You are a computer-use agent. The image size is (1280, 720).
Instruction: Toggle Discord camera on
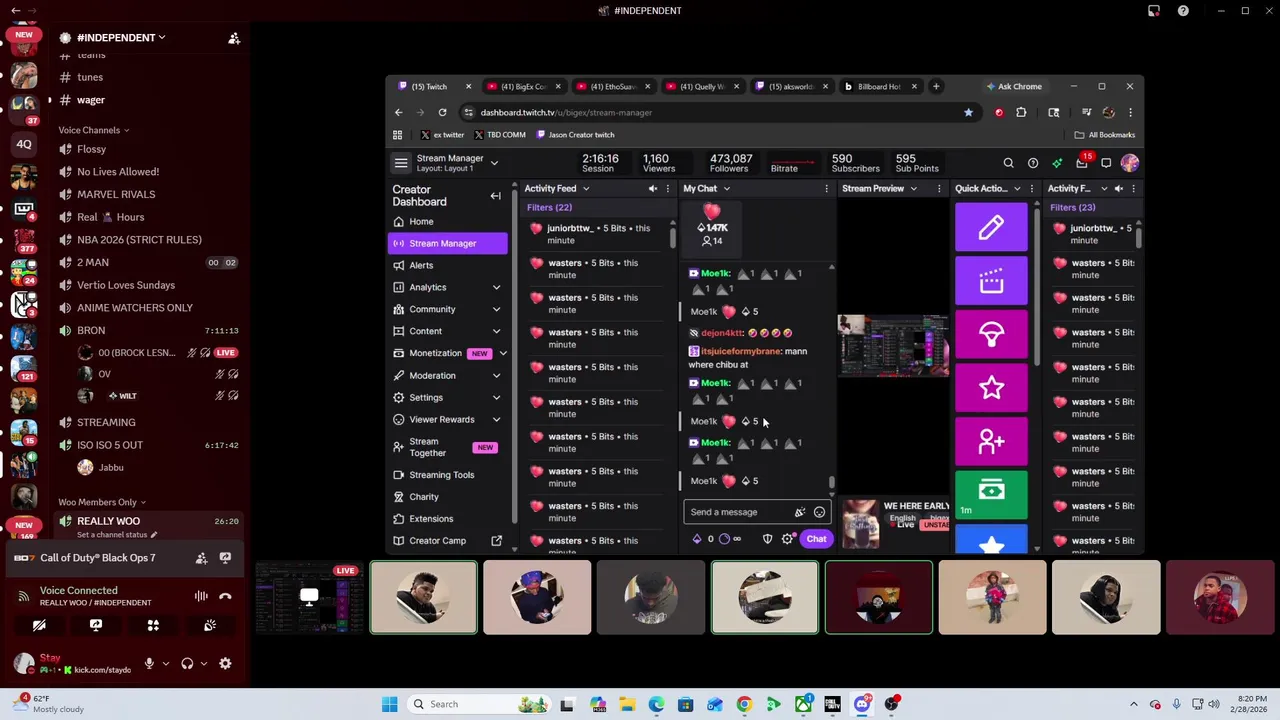[x=39, y=625]
